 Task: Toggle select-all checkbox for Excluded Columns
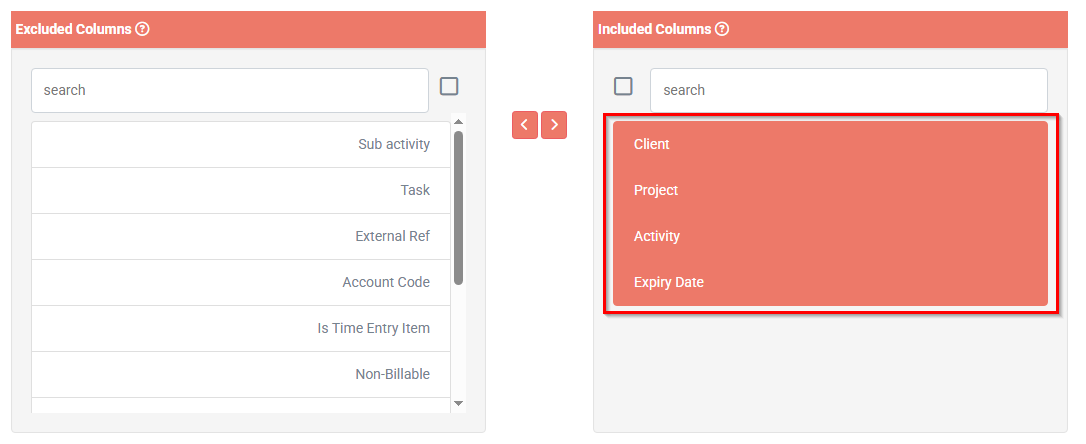[x=449, y=87]
